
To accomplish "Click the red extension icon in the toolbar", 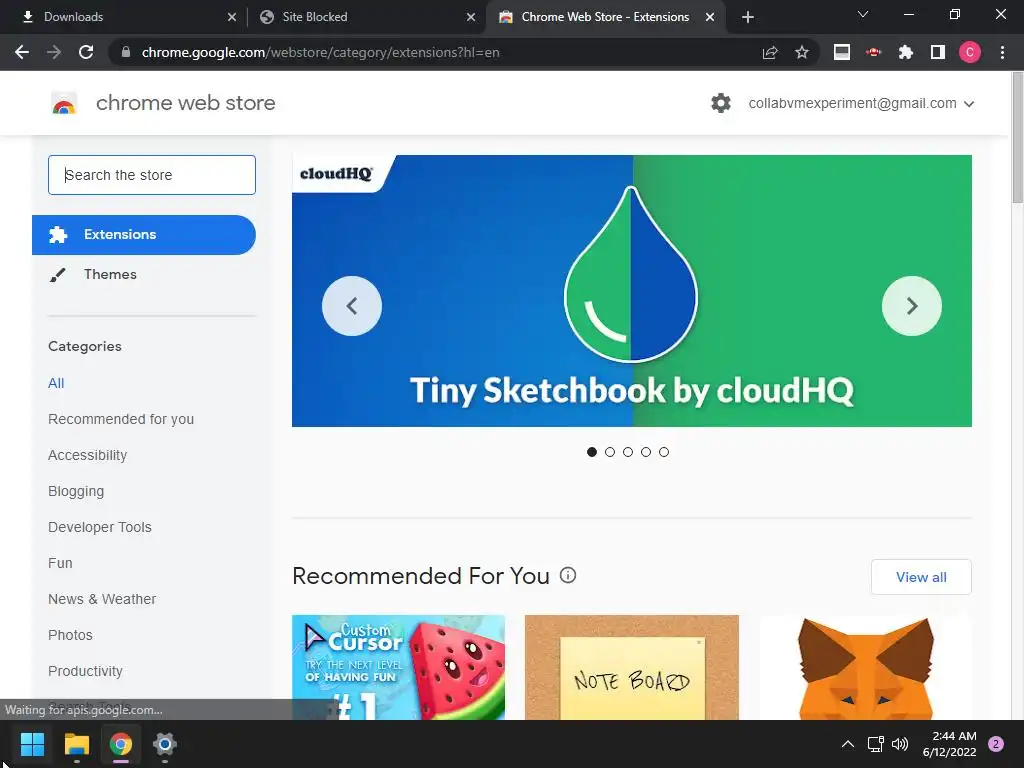I will click(874, 52).
